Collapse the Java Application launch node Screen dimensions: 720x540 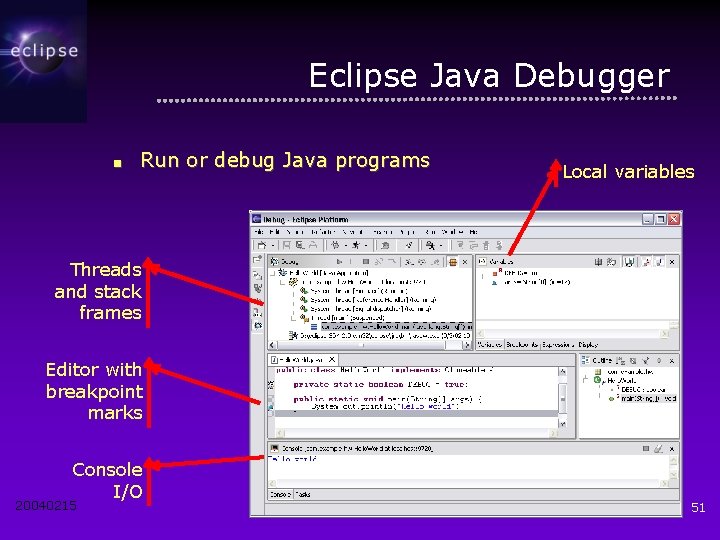[273, 273]
